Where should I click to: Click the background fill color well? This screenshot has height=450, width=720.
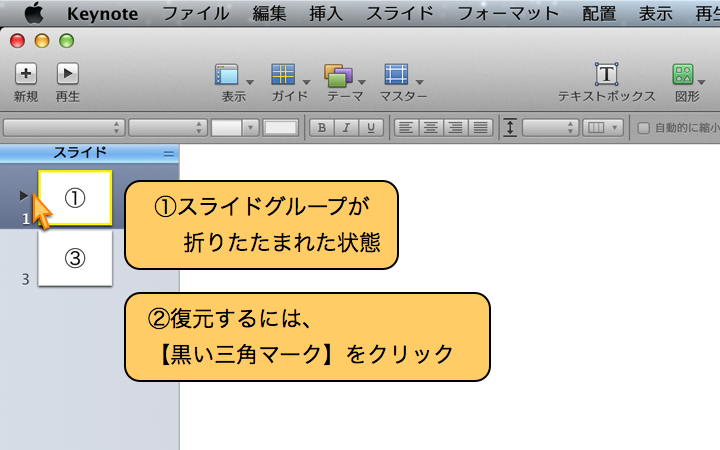(x=280, y=128)
